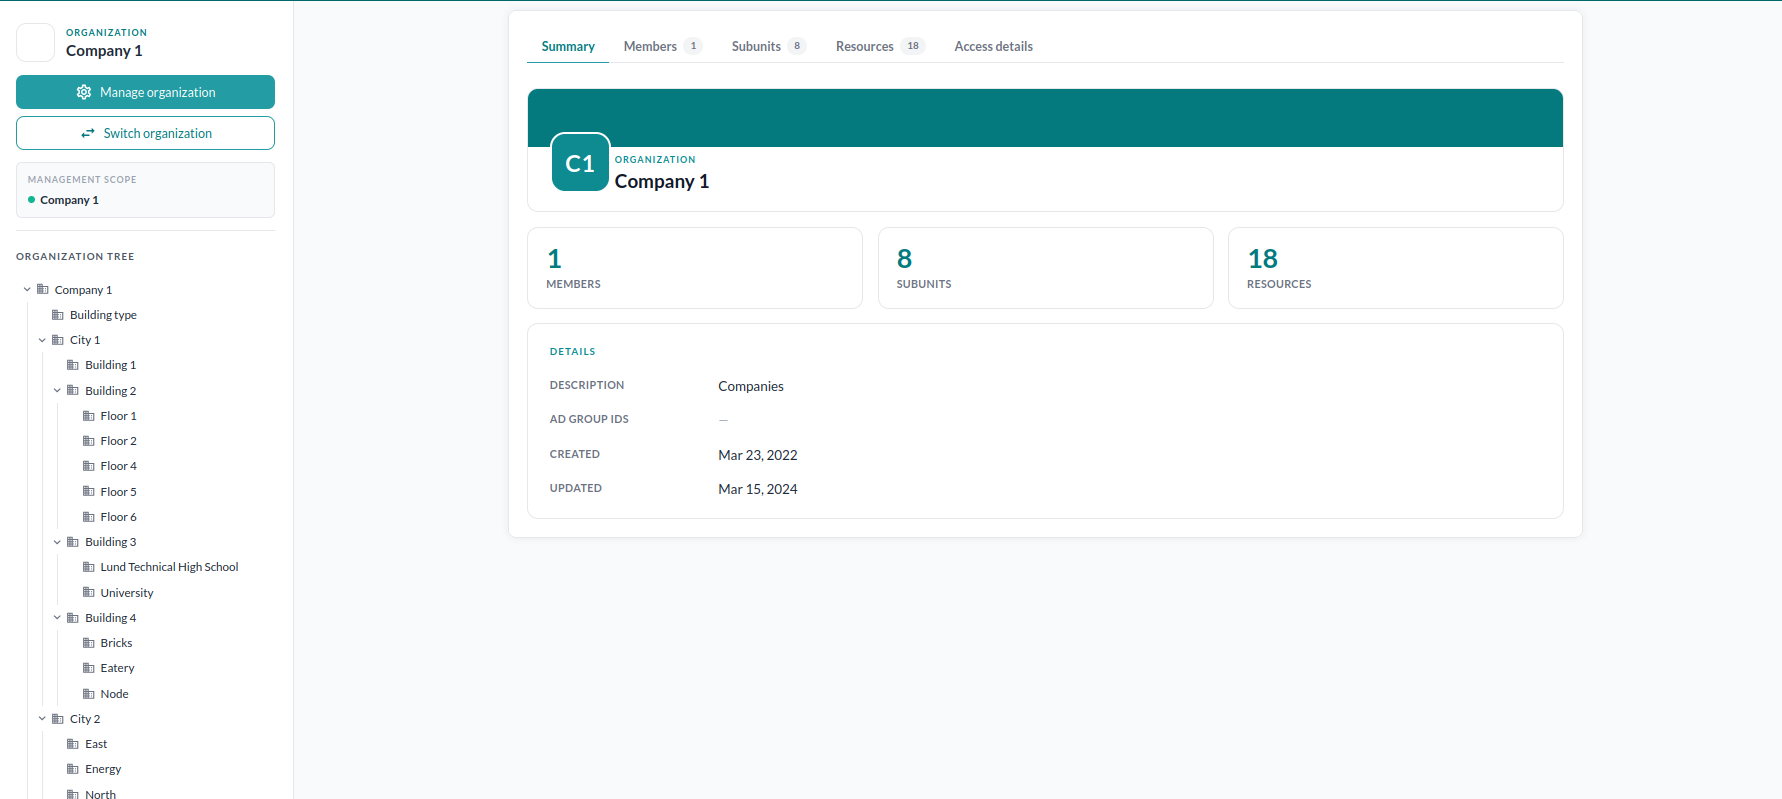Collapse the Building 2 tree node

click(57, 391)
